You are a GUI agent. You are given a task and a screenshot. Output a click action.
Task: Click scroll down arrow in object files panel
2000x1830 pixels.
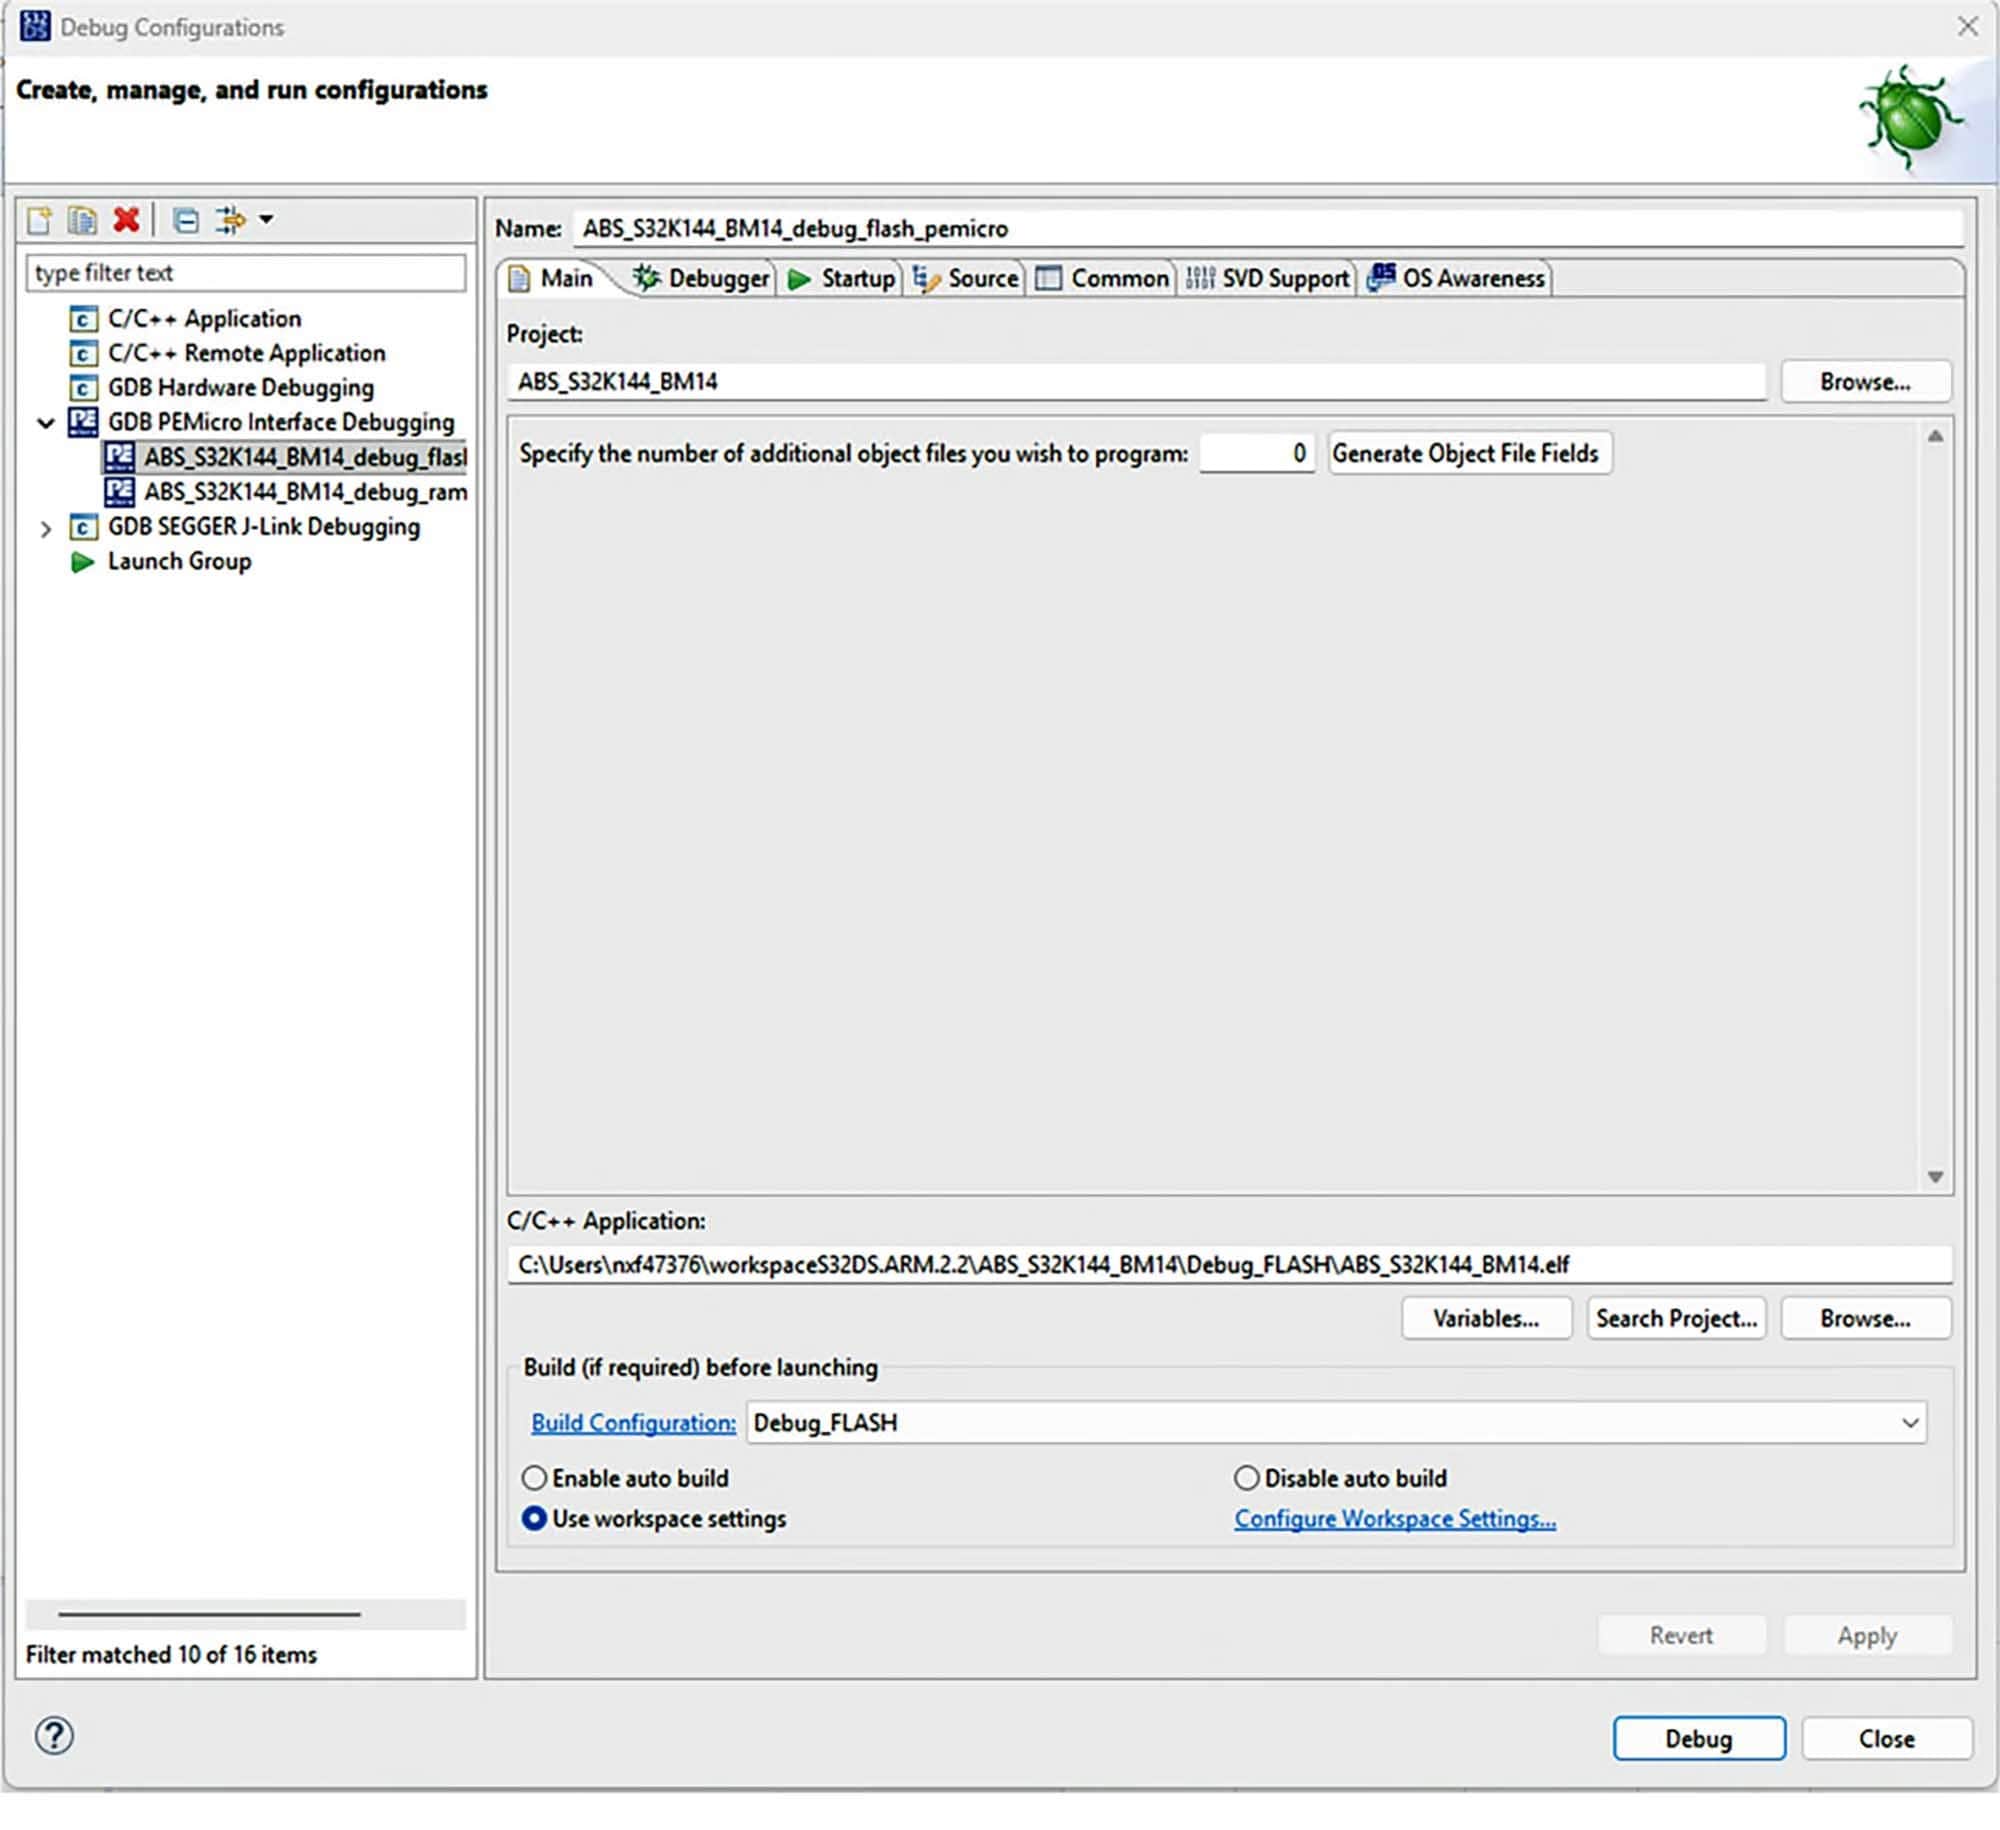coord(1935,1177)
